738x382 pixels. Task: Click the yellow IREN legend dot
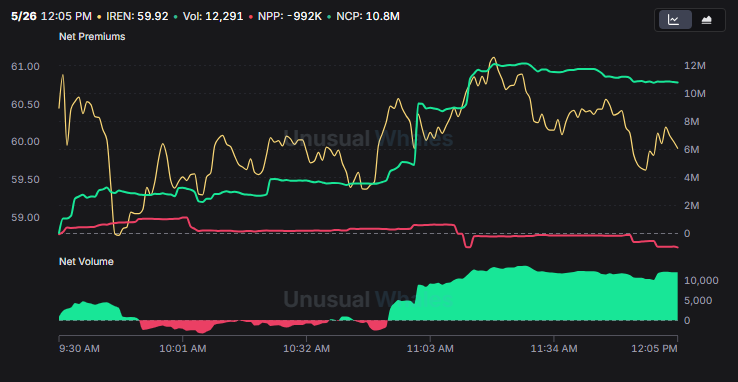[99, 16]
